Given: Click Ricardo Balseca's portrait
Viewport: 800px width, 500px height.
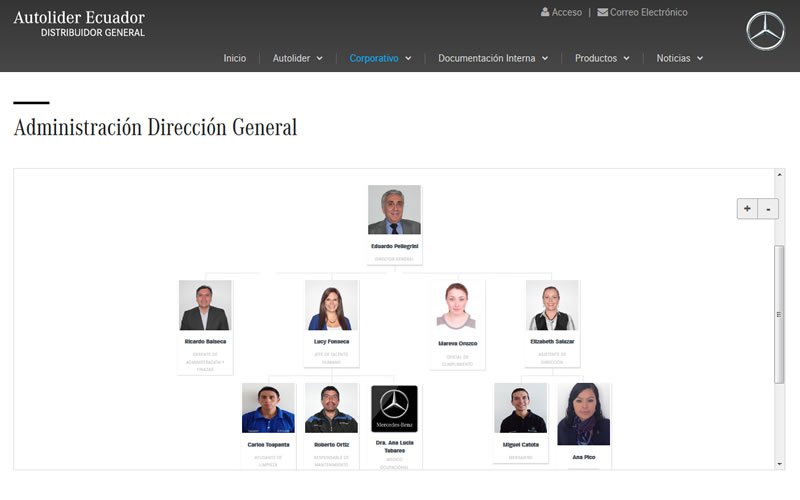Looking at the screenshot, I should (x=205, y=306).
